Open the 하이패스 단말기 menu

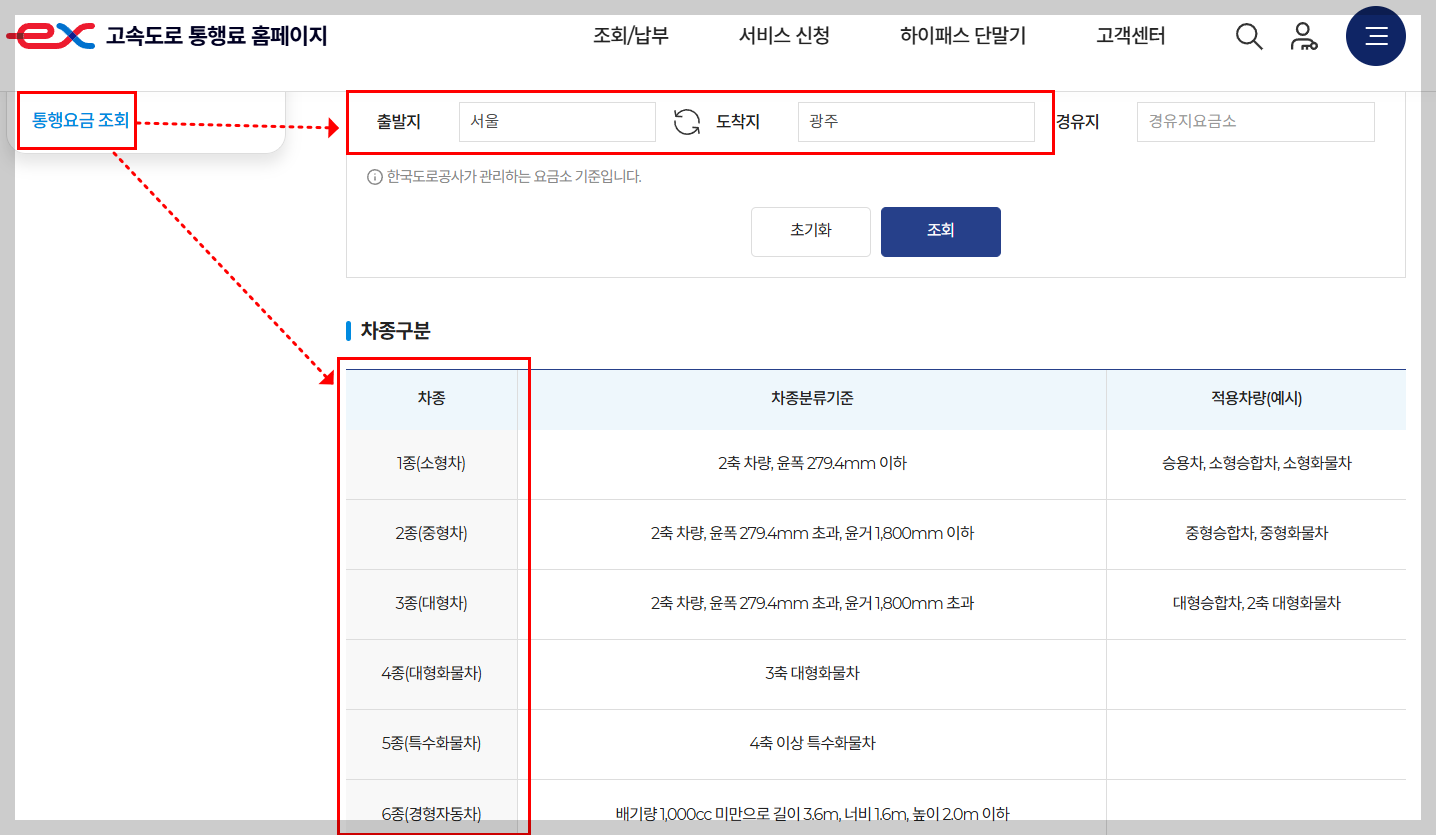(x=962, y=36)
